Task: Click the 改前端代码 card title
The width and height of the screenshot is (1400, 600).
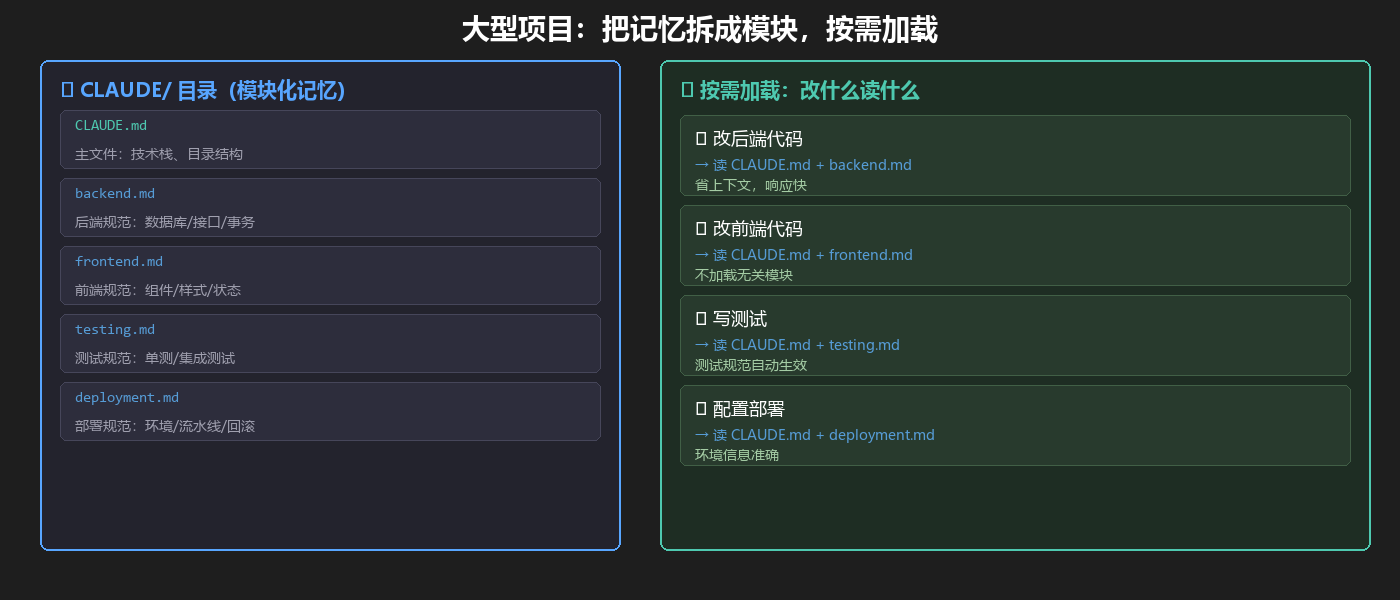Action: pyautogui.click(x=757, y=229)
